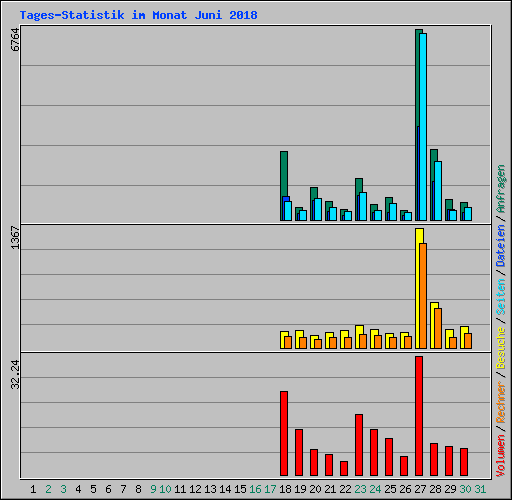Click the chart title Tages-Statistik im Monat Juni 2018
This screenshot has width=512, height=500.
pos(138,15)
